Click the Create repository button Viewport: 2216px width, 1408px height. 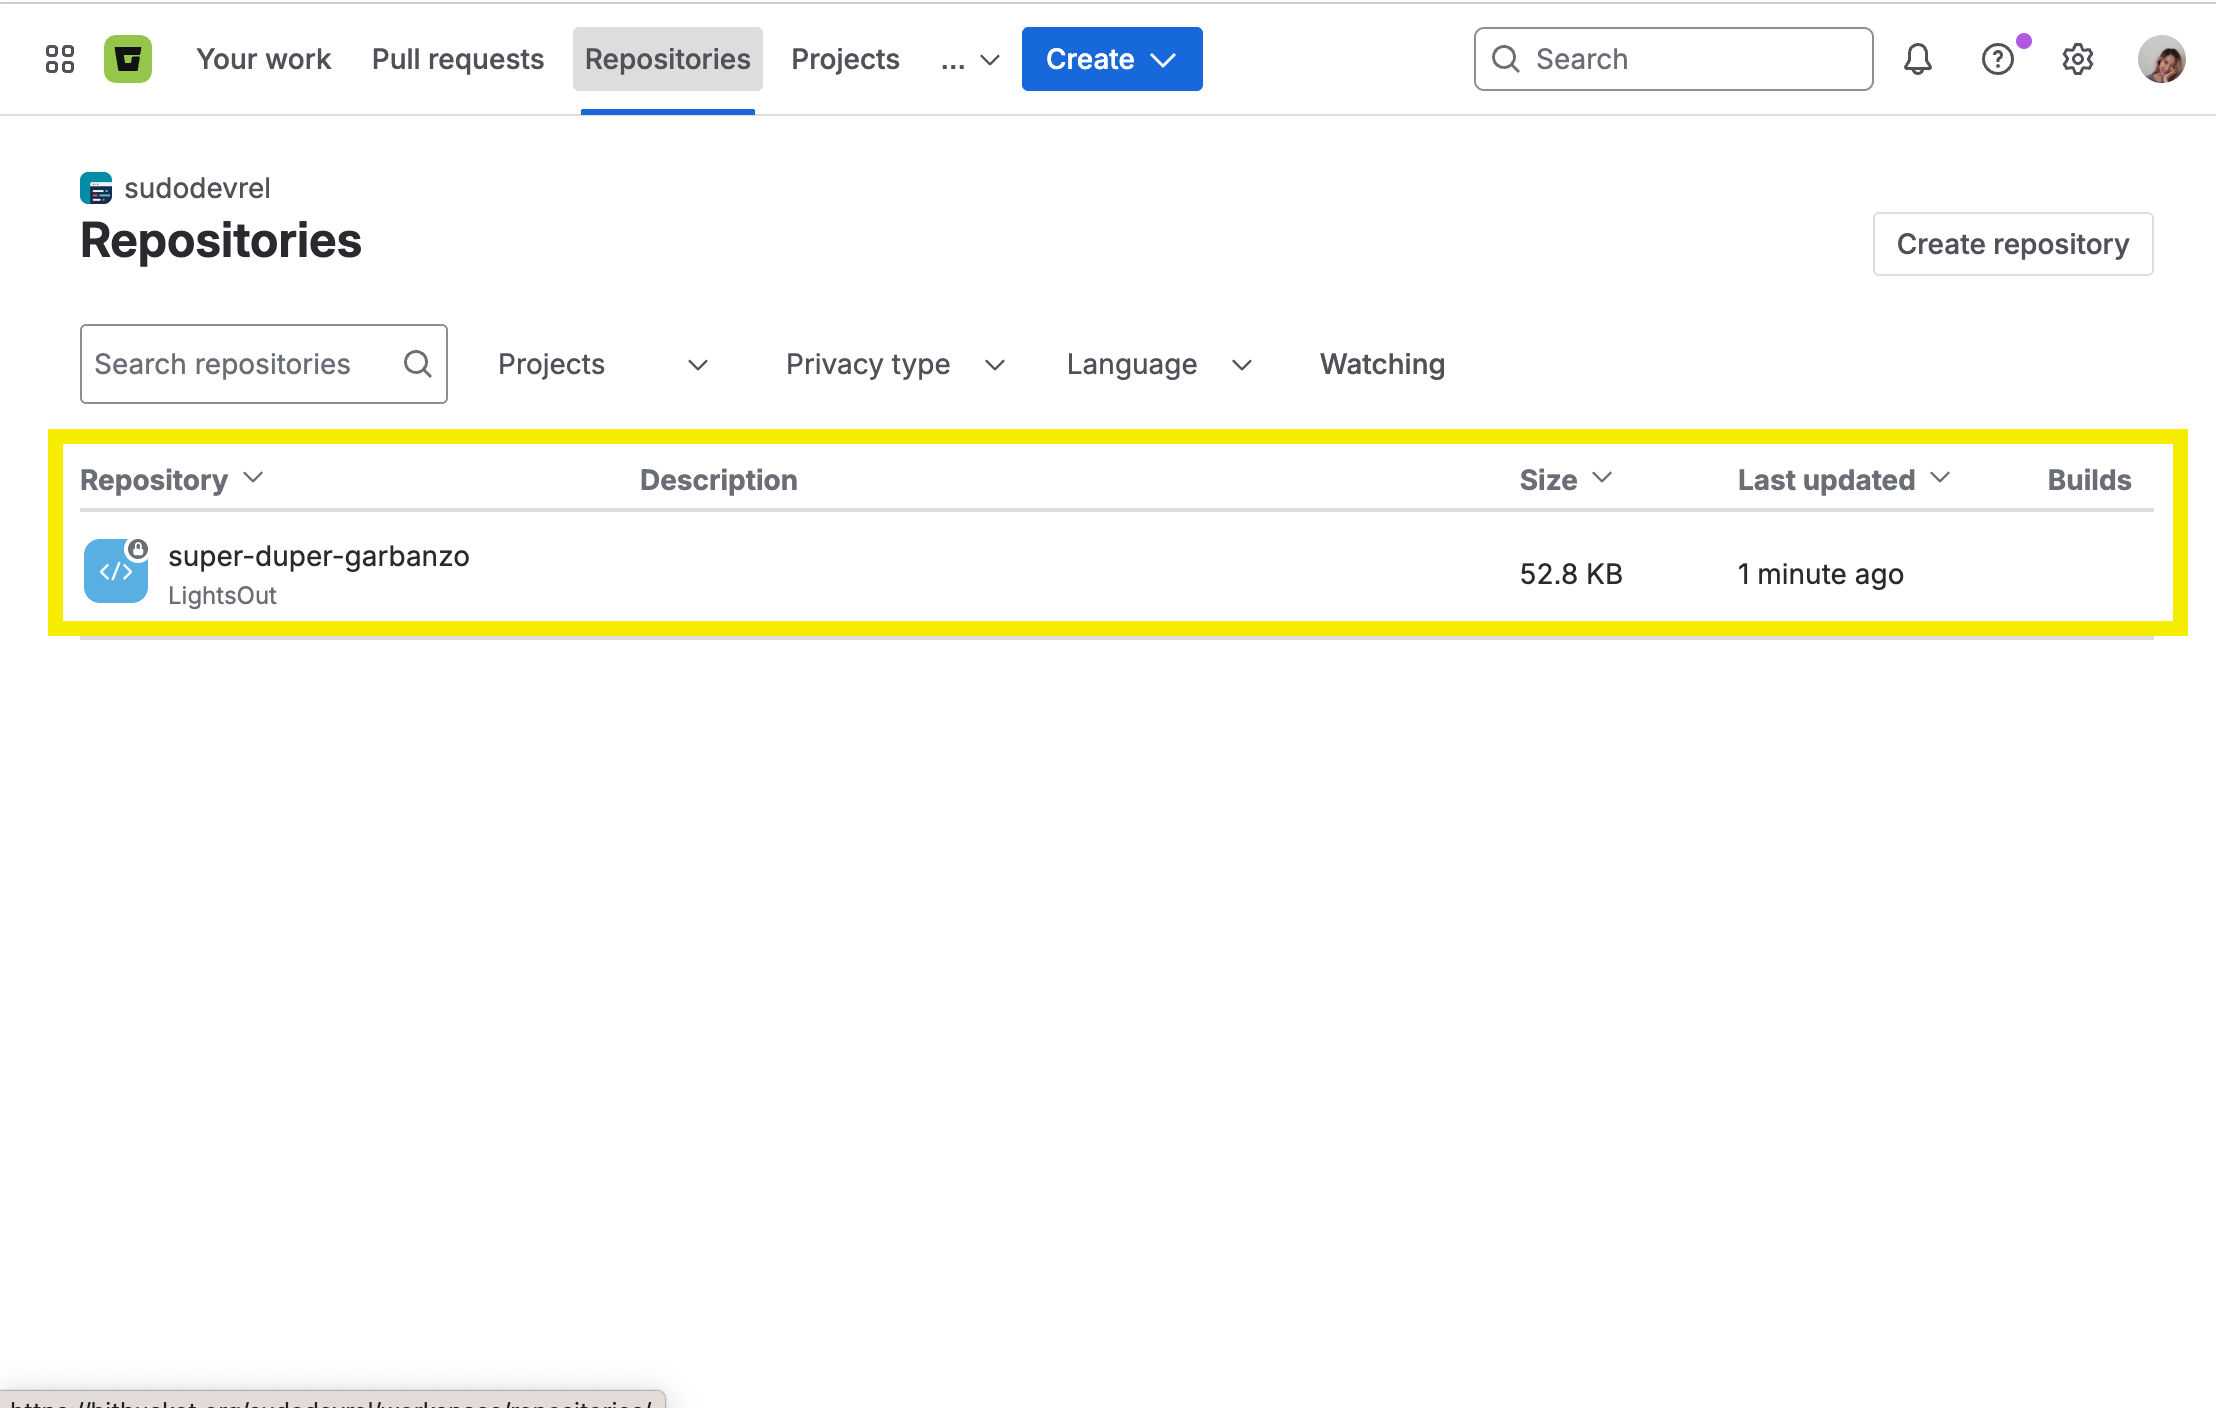click(2012, 244)
